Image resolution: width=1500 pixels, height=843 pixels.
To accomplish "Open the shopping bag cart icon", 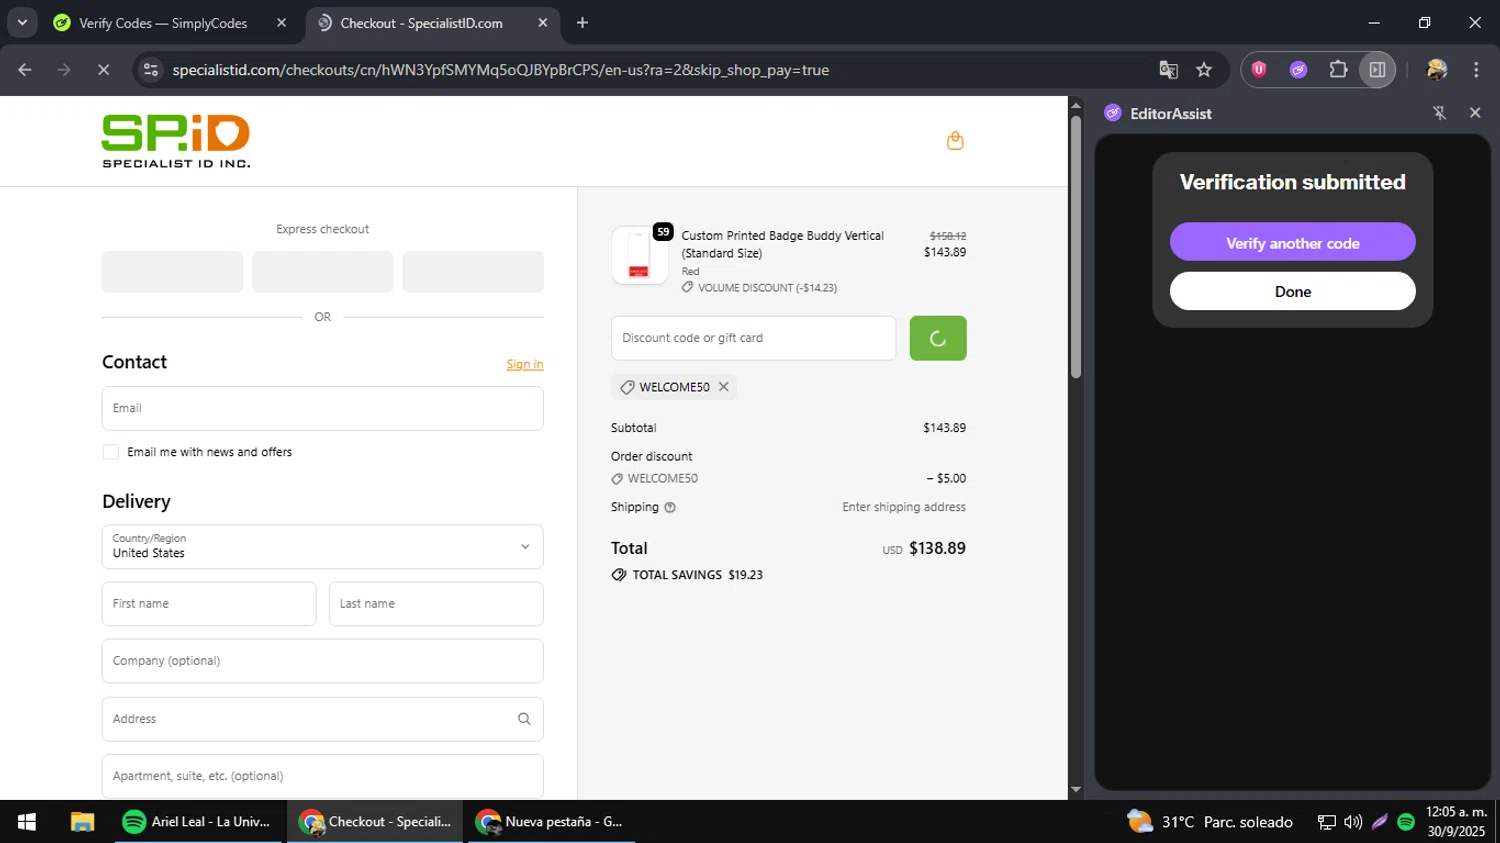I will coord(955,141).
